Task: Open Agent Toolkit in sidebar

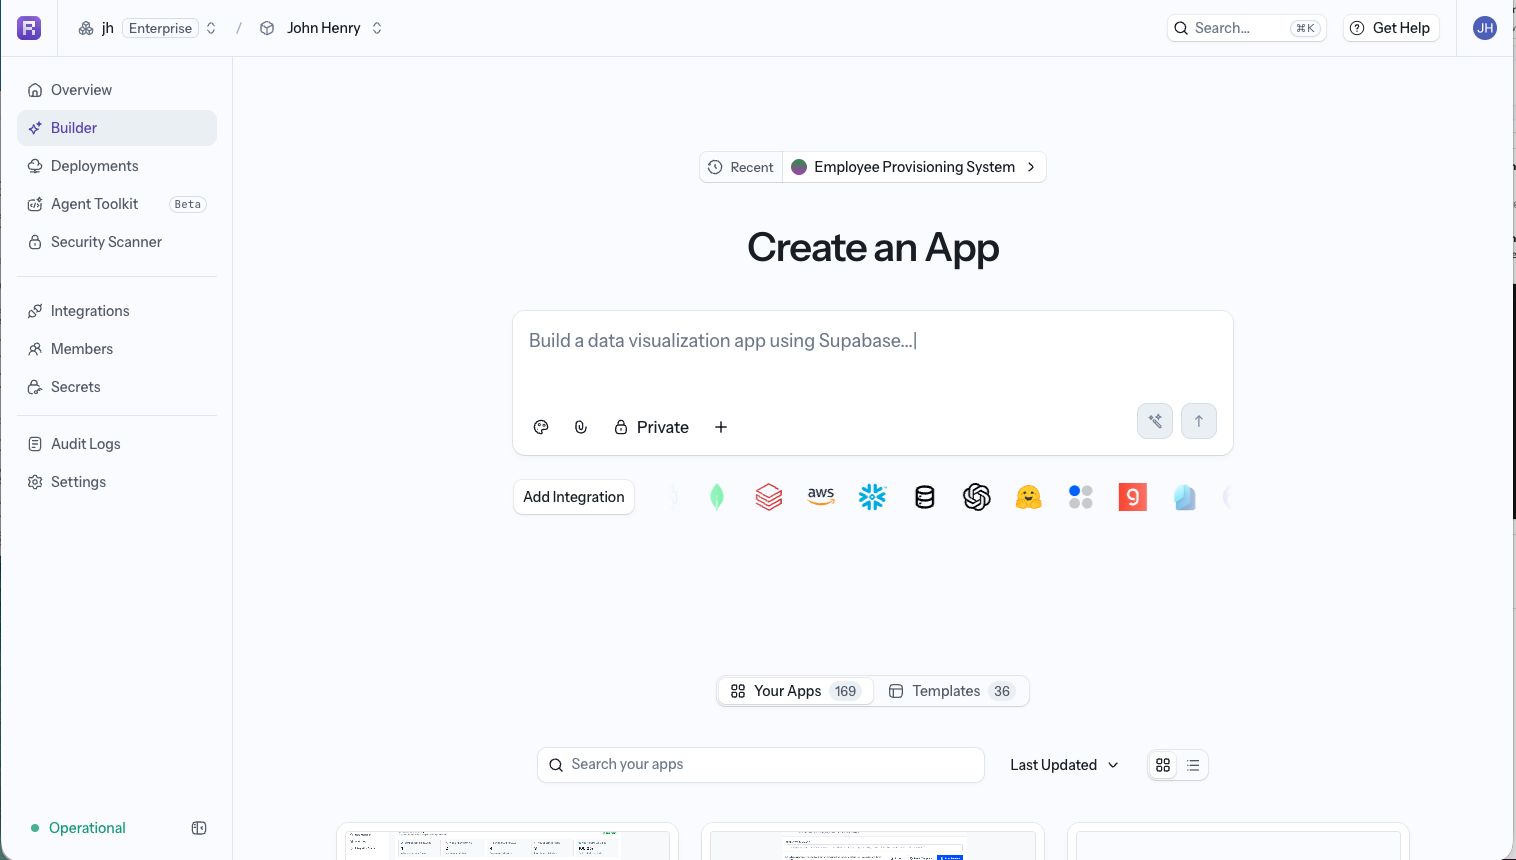Action: pos(117,204)
